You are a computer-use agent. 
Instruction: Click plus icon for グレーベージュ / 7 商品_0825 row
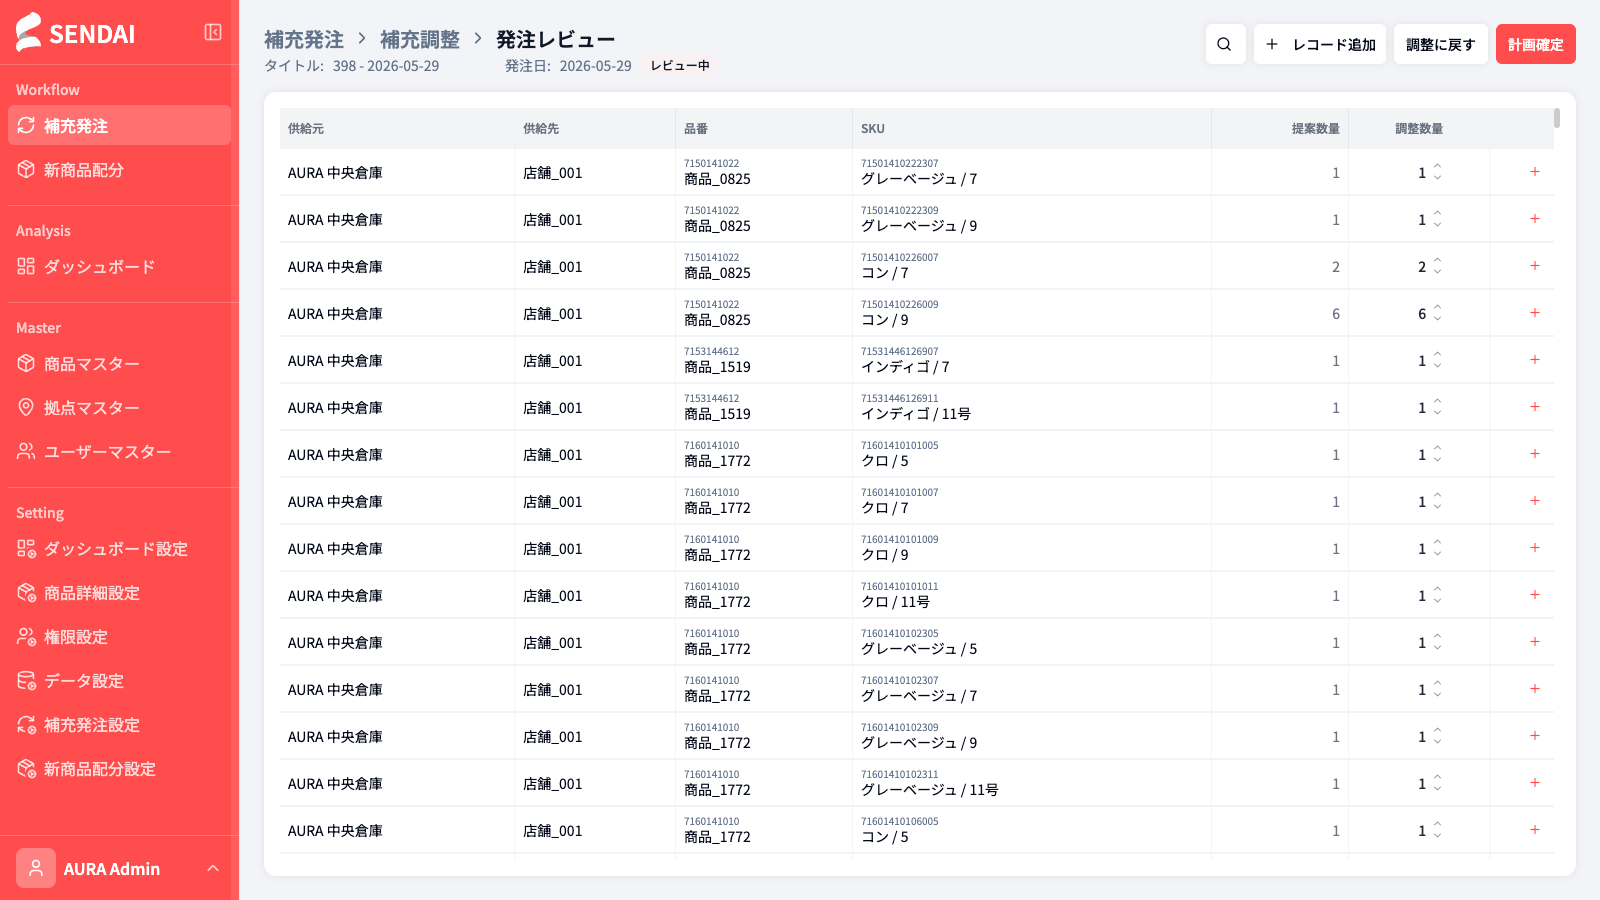pos(1535,172)
